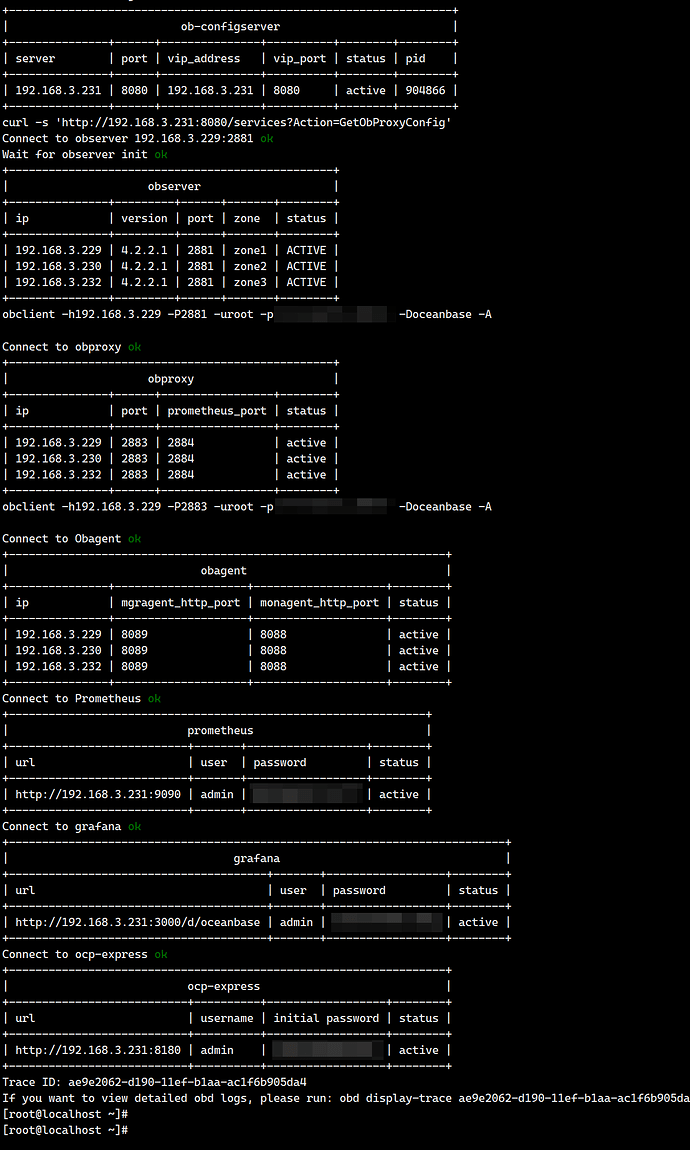Click 'admin' user in the prometheus row
This screenshot has height=1150, width=690.
tap(217, 794)
